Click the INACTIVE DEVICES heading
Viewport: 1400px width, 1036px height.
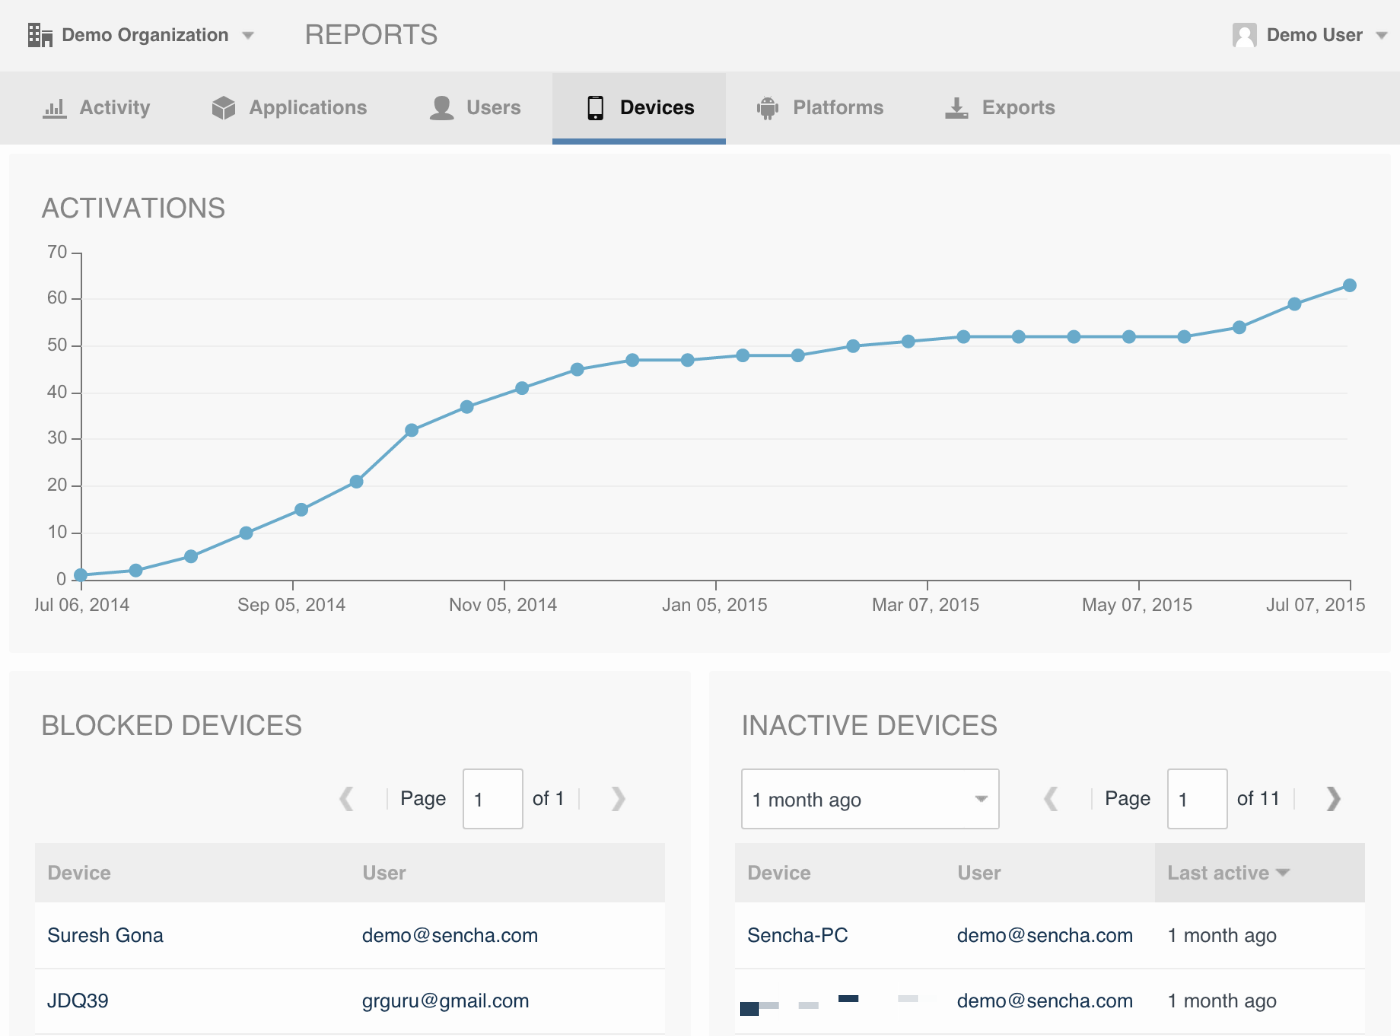(x=869, y=726)
